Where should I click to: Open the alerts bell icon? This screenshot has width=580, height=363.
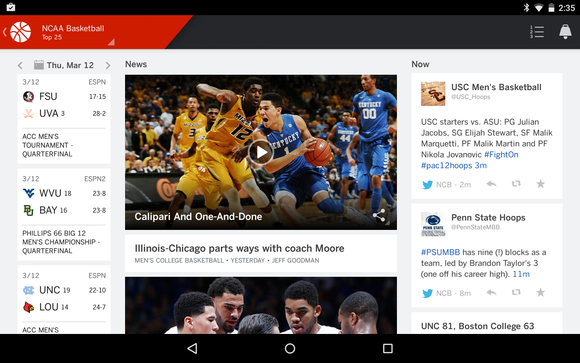pyautogui.click(x=565, y=32)
